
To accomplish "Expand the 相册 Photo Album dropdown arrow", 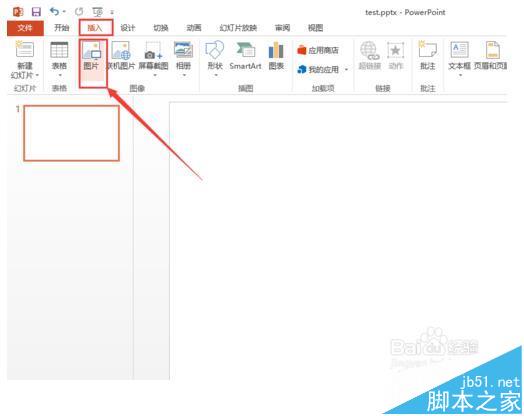I will (184, 75).
